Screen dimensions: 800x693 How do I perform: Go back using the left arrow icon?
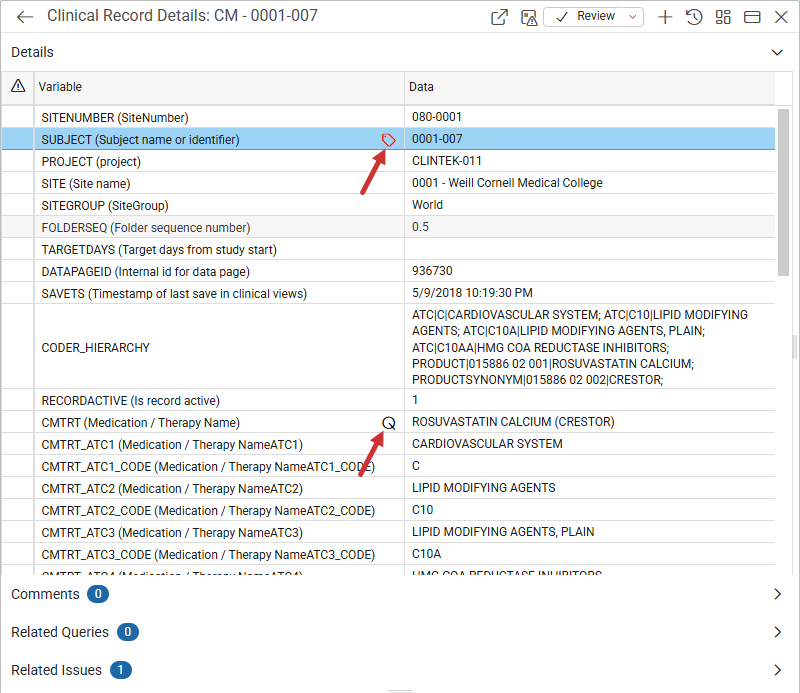tap(24, 17)
